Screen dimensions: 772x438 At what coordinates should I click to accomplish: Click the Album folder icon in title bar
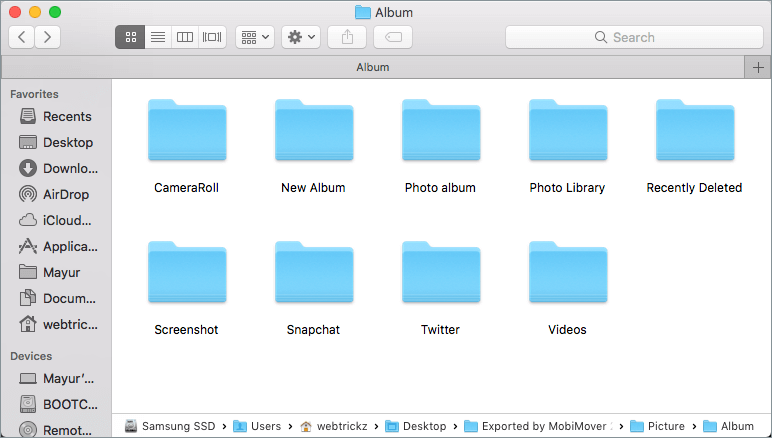click(x=362, y=12)
